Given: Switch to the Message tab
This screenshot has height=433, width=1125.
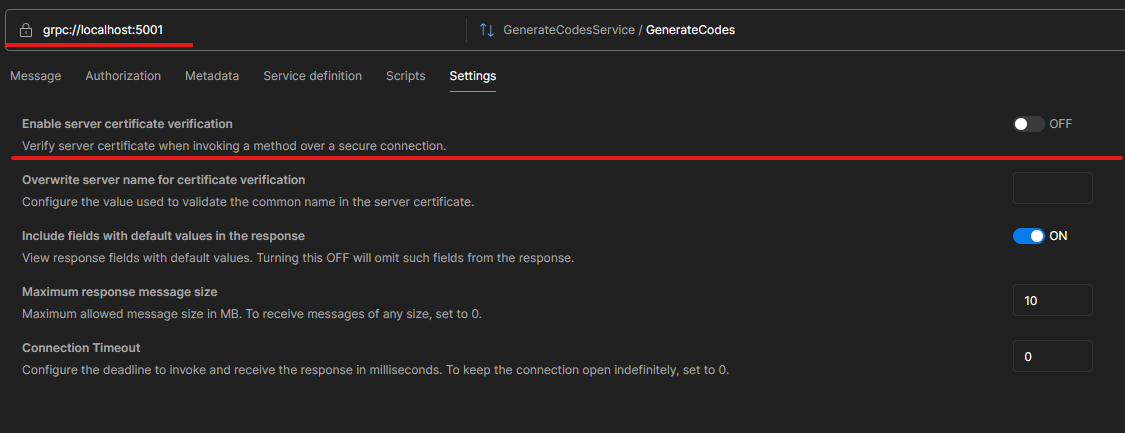Looking at the screenshot, I should click(36, 76).
